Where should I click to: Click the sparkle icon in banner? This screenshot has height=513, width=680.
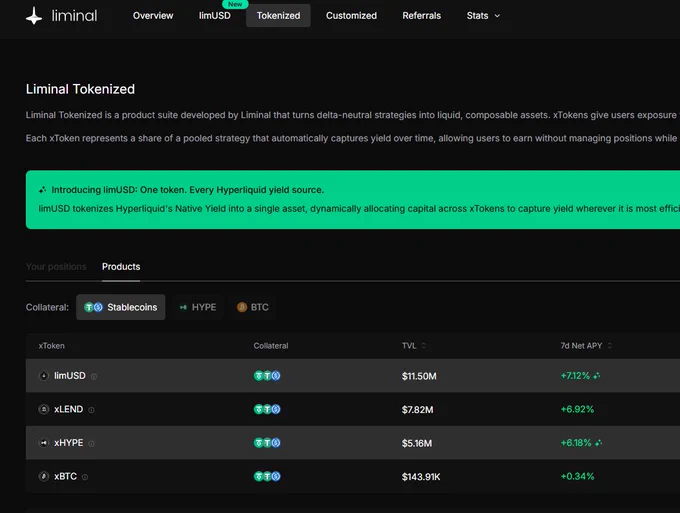pyautogui.click(x=42, y=190)
